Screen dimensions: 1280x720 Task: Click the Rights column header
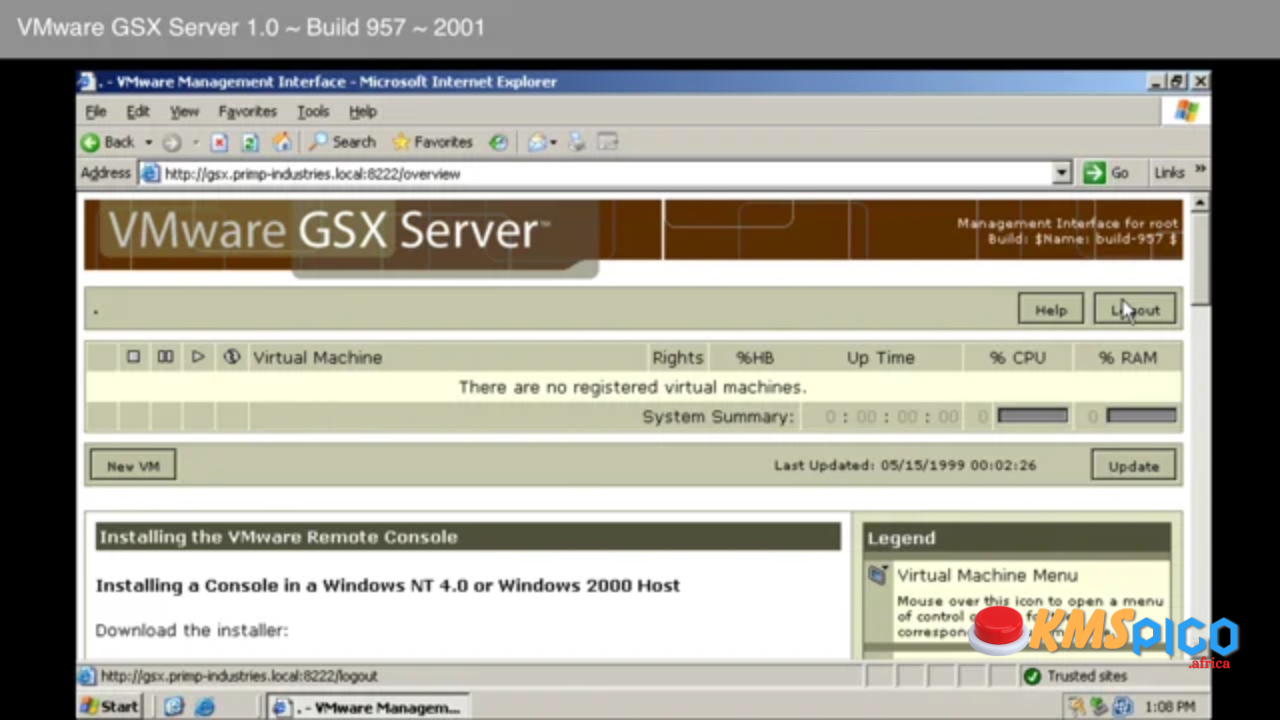677,357
